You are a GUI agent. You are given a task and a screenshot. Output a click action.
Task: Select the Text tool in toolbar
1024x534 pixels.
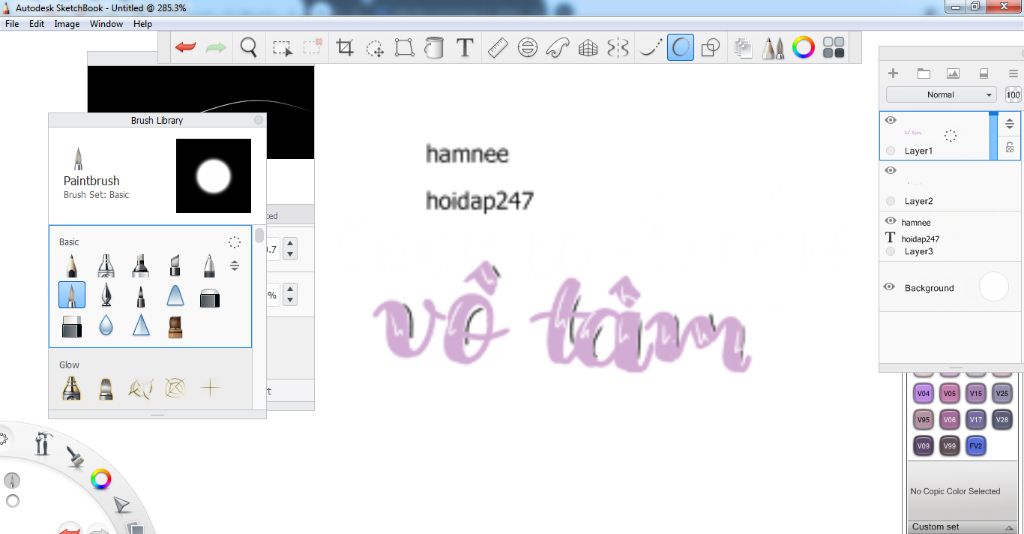(464, 47)
